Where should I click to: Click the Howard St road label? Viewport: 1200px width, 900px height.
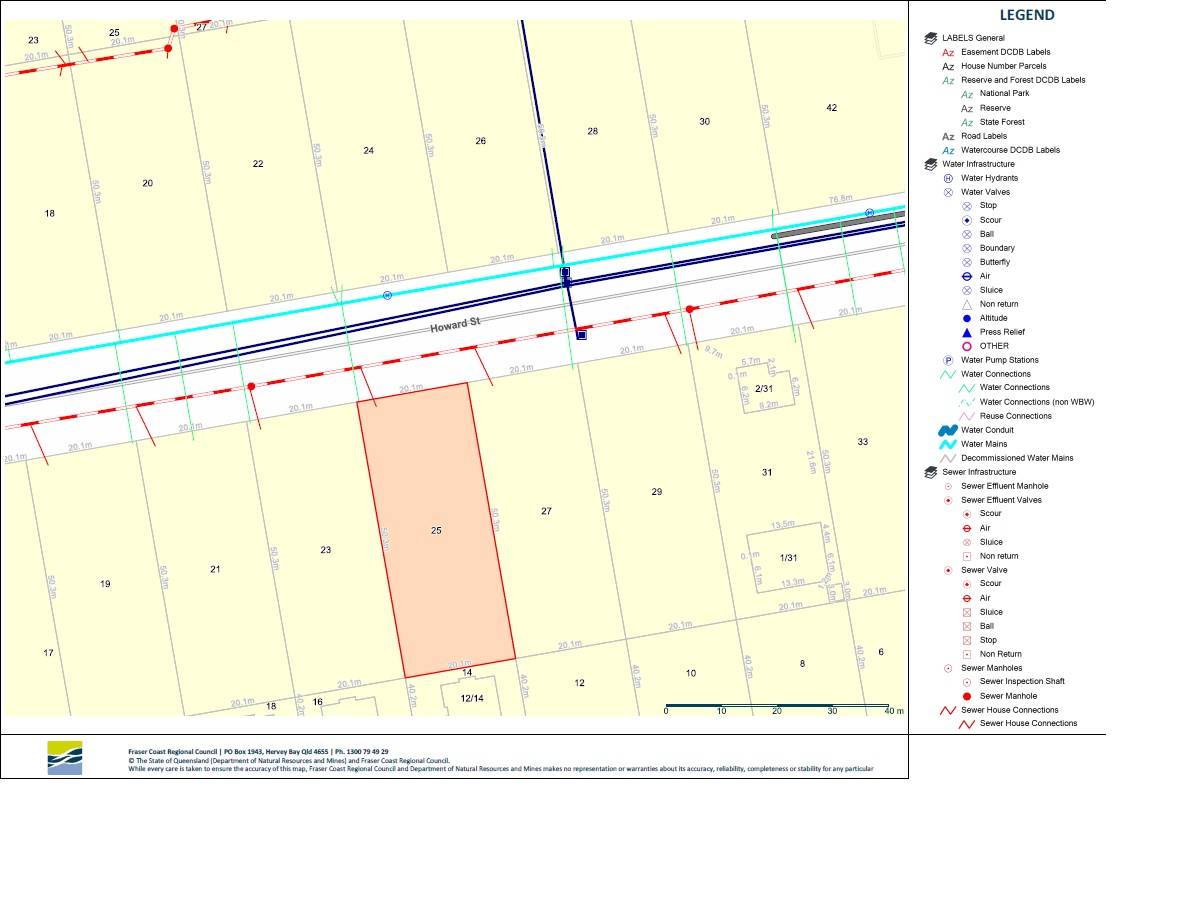(456, 327)
